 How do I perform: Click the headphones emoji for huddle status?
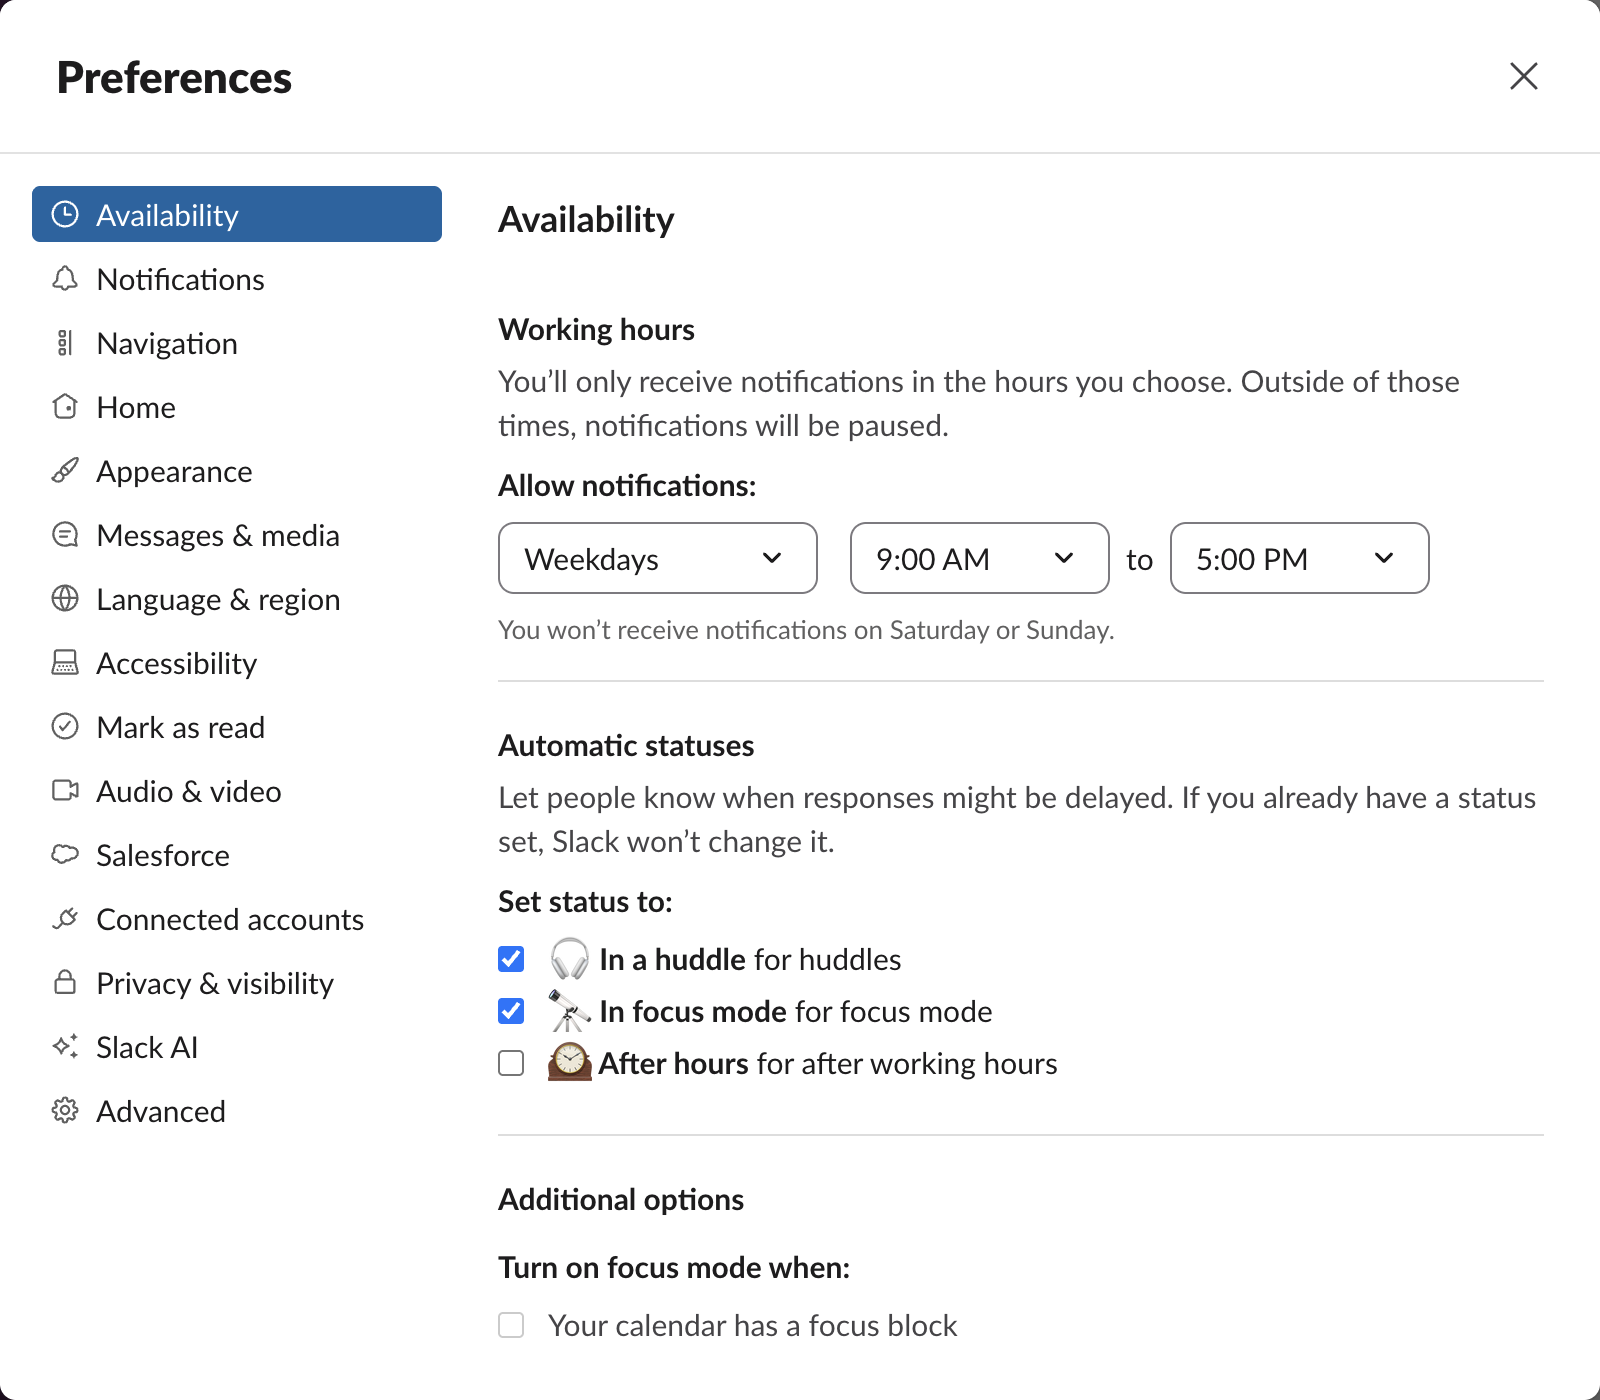tap(570, 959)
